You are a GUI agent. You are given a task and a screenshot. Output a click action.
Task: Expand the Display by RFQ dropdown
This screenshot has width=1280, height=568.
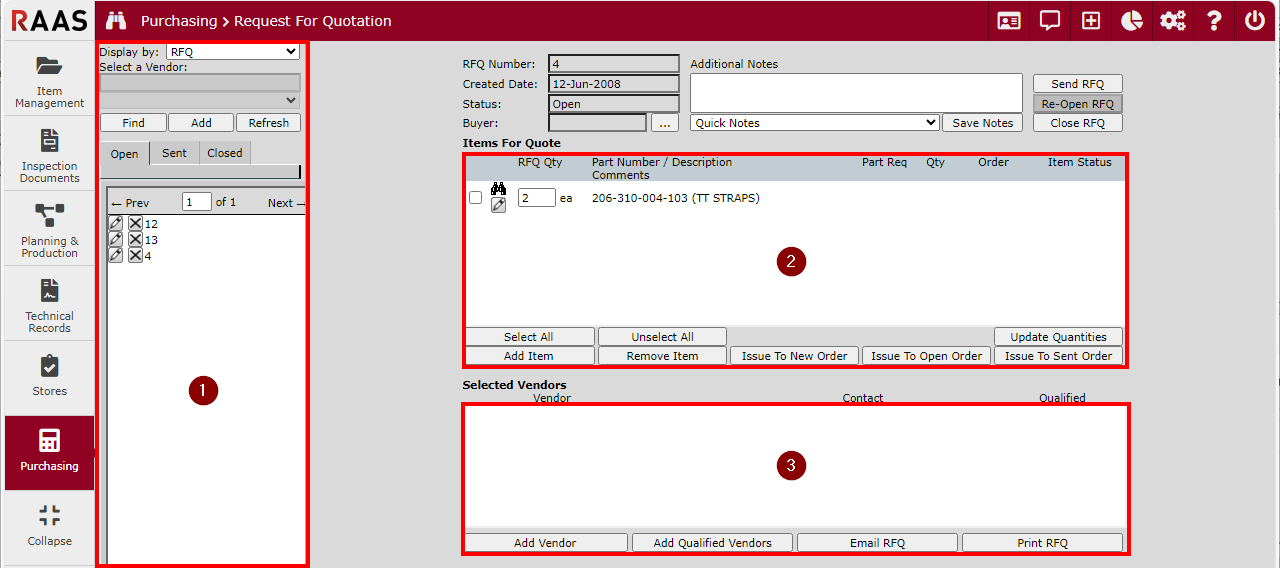pos(233,52)
